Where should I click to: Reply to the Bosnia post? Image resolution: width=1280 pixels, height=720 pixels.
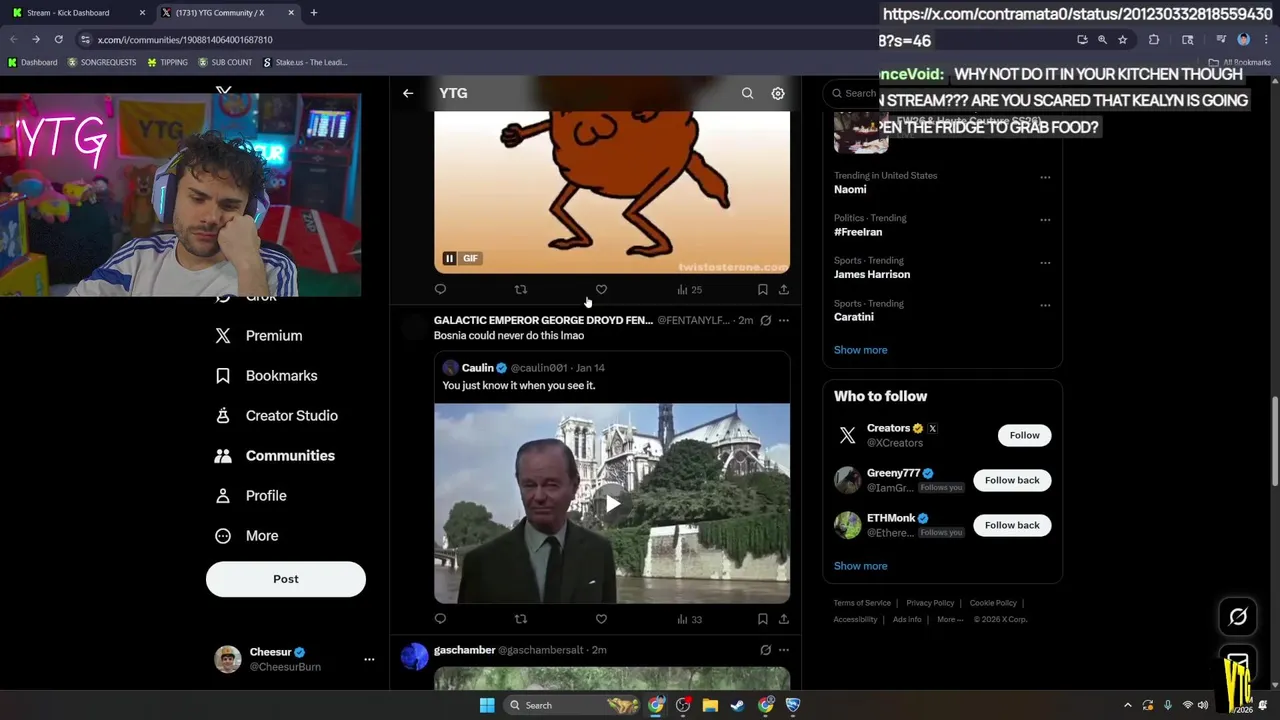[x=440, y=619]
